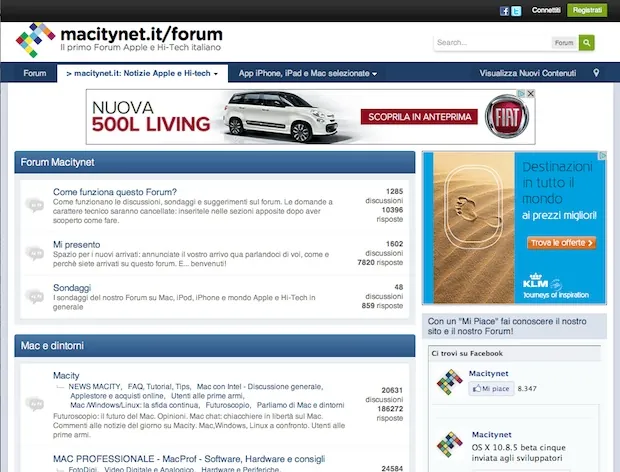Image resolution: width=620 pixels, height=472 pixels.
Task: Open Mac con Intel - Discussione generale
Action: click(x=259, y=387)
